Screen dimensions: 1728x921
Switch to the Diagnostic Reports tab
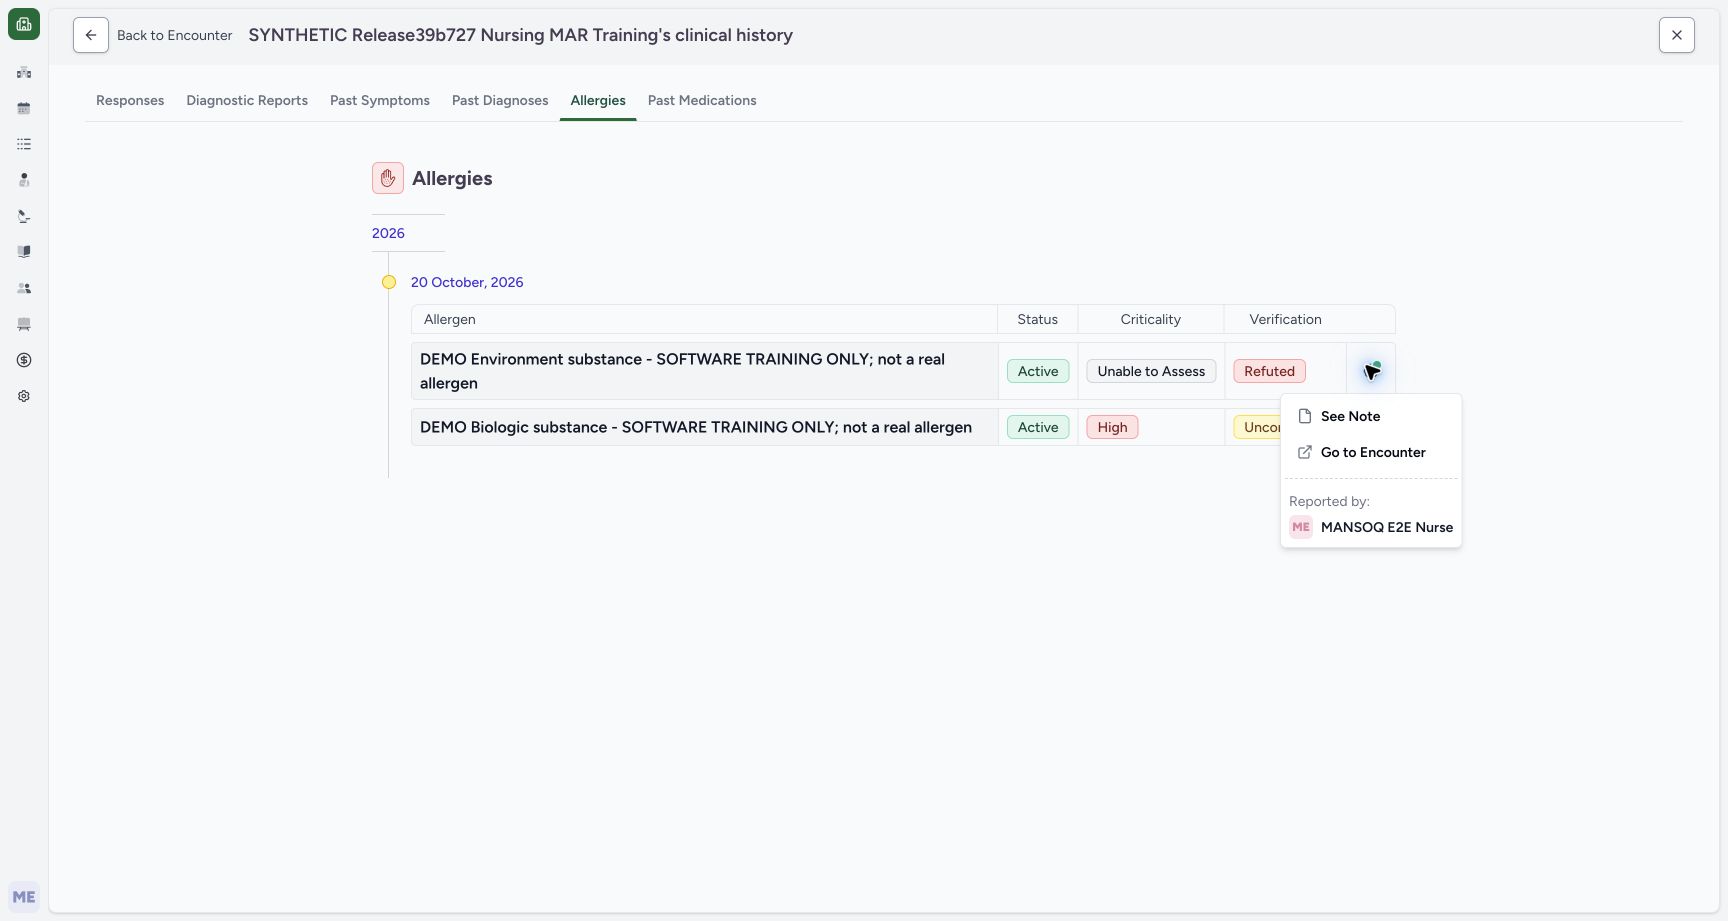(x=247, y=100)
